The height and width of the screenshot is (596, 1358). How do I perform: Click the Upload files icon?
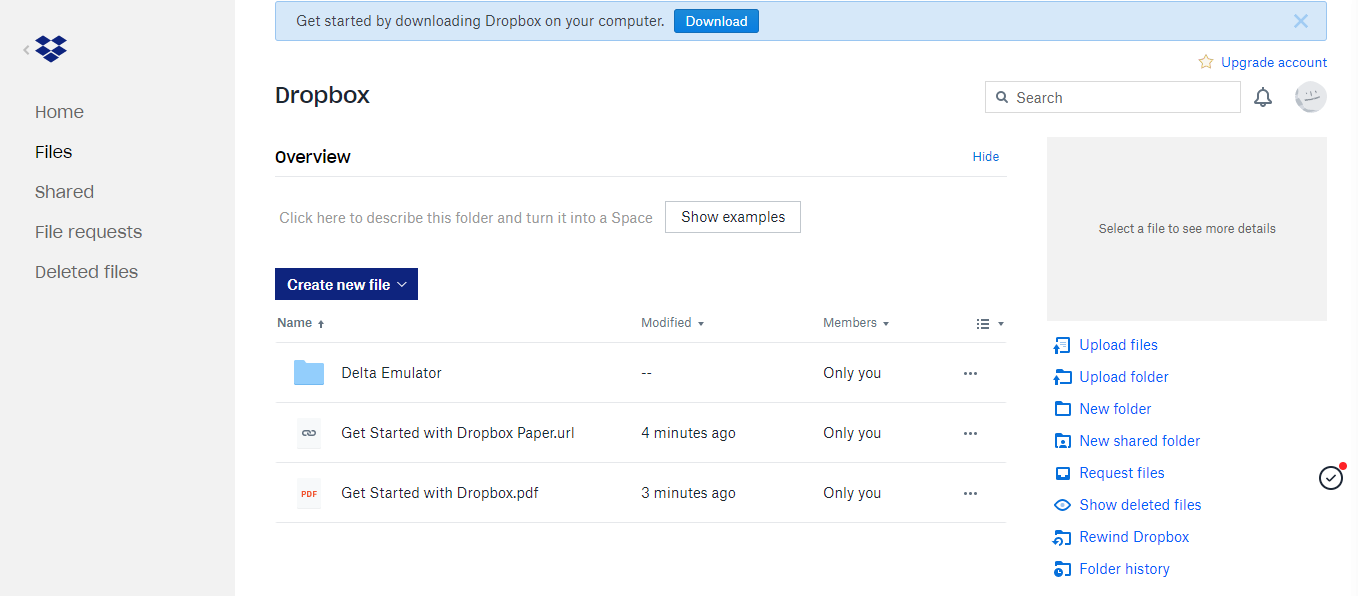click(x=1062, y=345)
